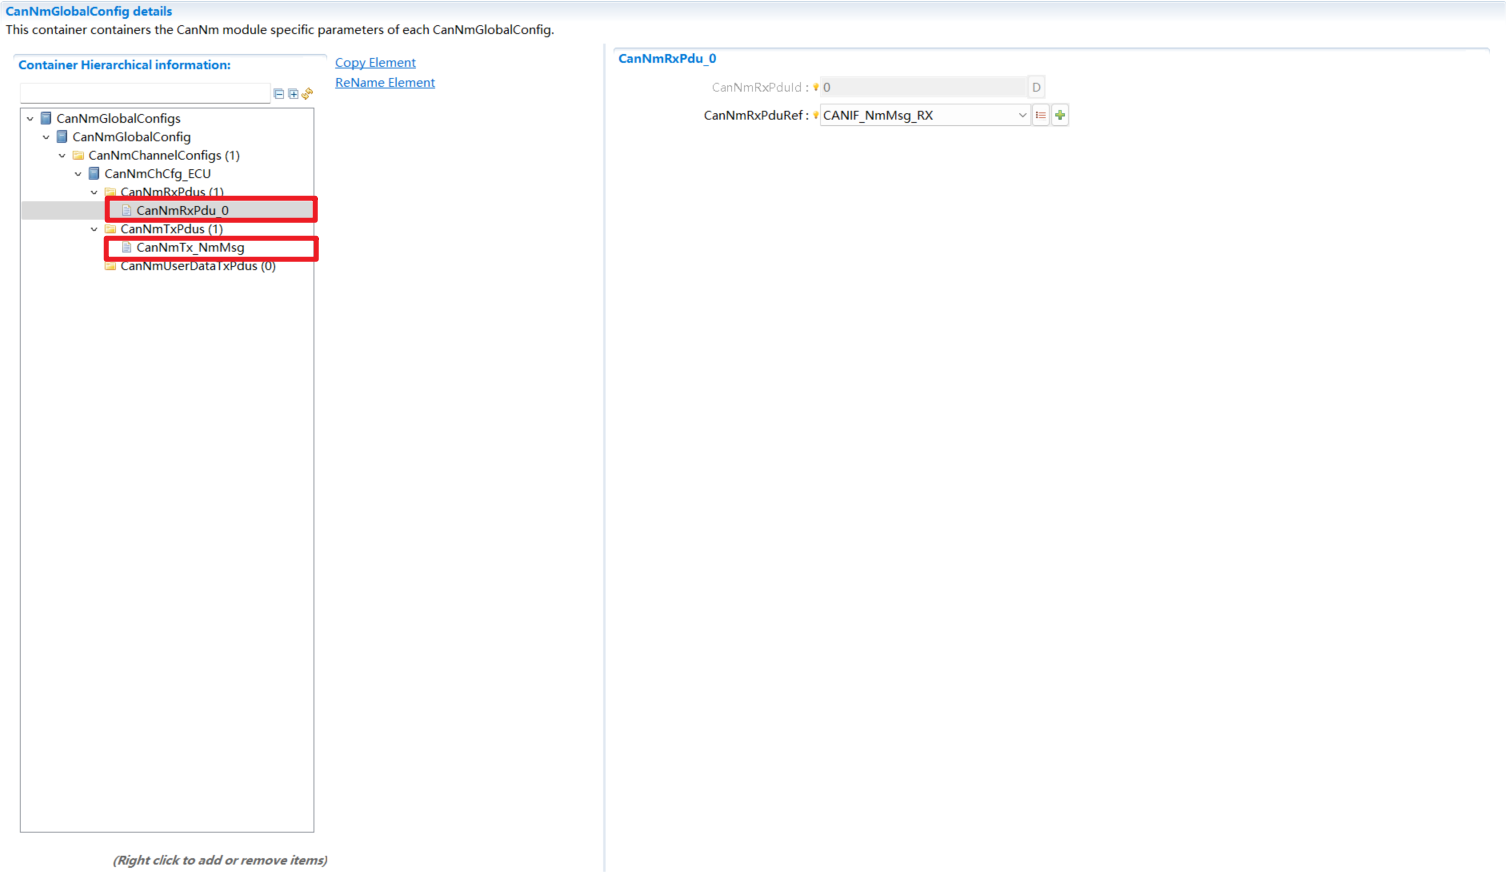Click the module icon of CanNmGlobalConfigs

click(45, 118)
